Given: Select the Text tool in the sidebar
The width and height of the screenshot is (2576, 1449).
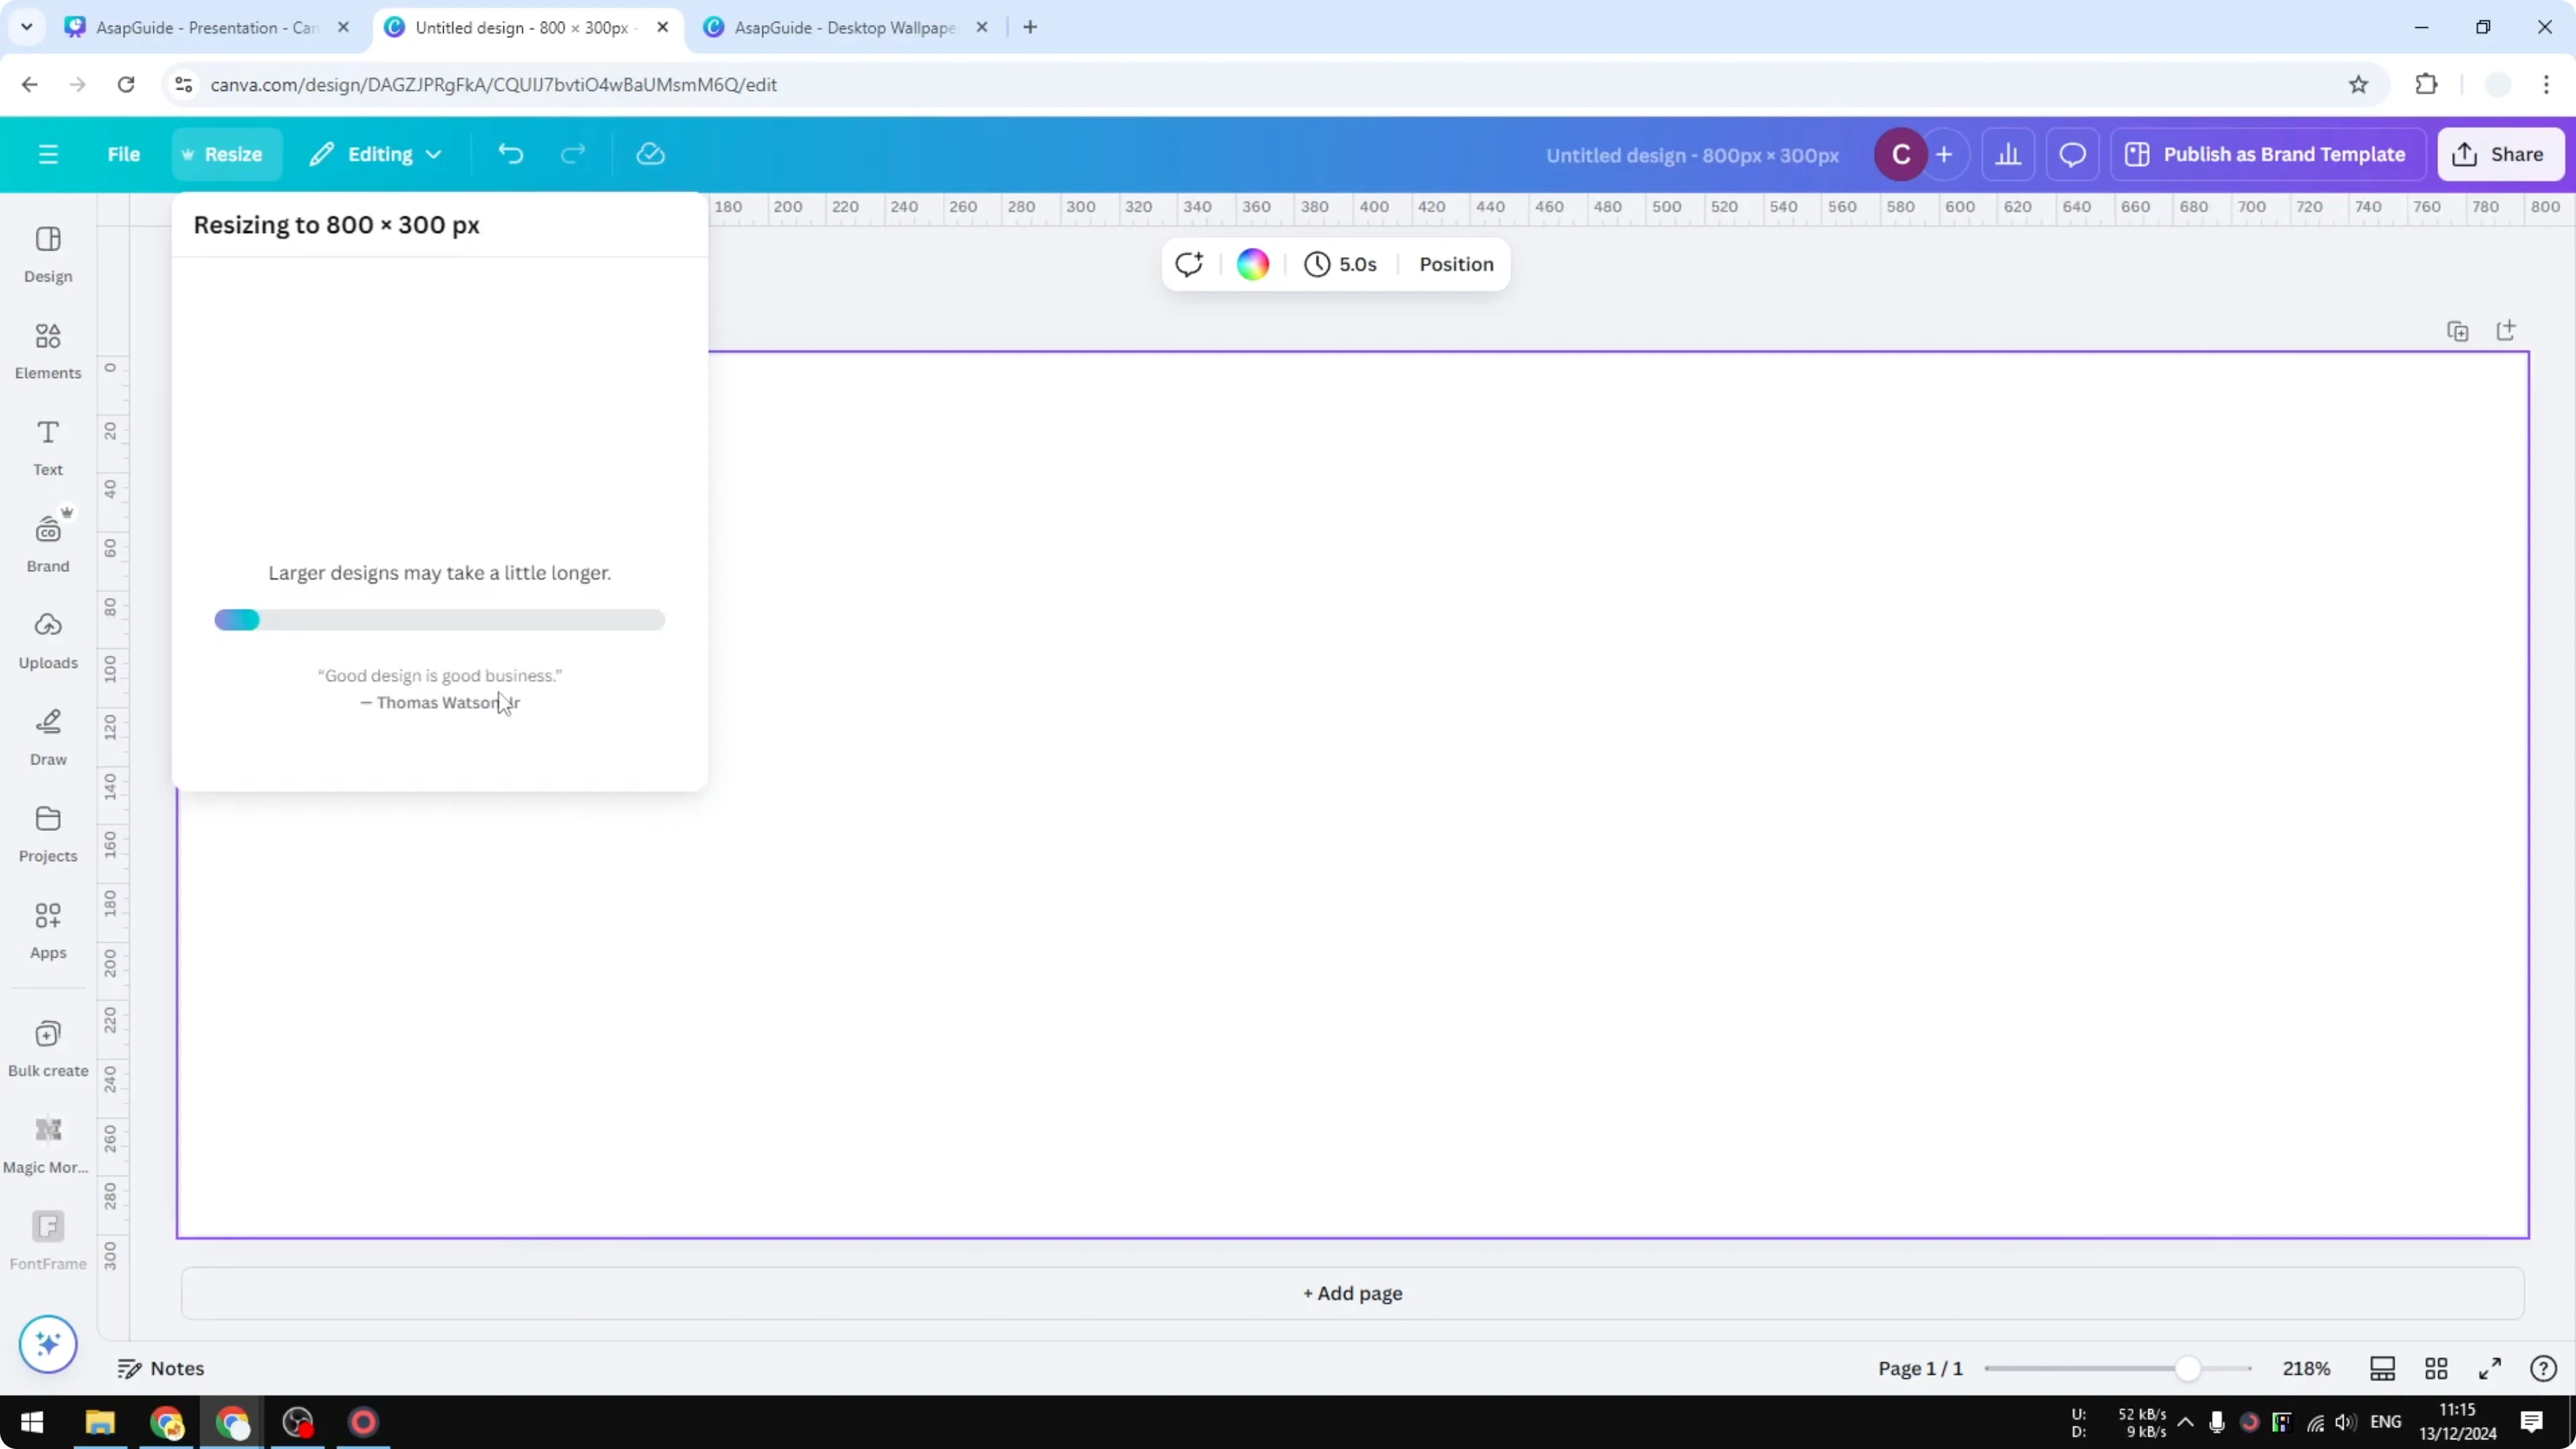Looking at the screenshot, I should [x=47, y=447].
